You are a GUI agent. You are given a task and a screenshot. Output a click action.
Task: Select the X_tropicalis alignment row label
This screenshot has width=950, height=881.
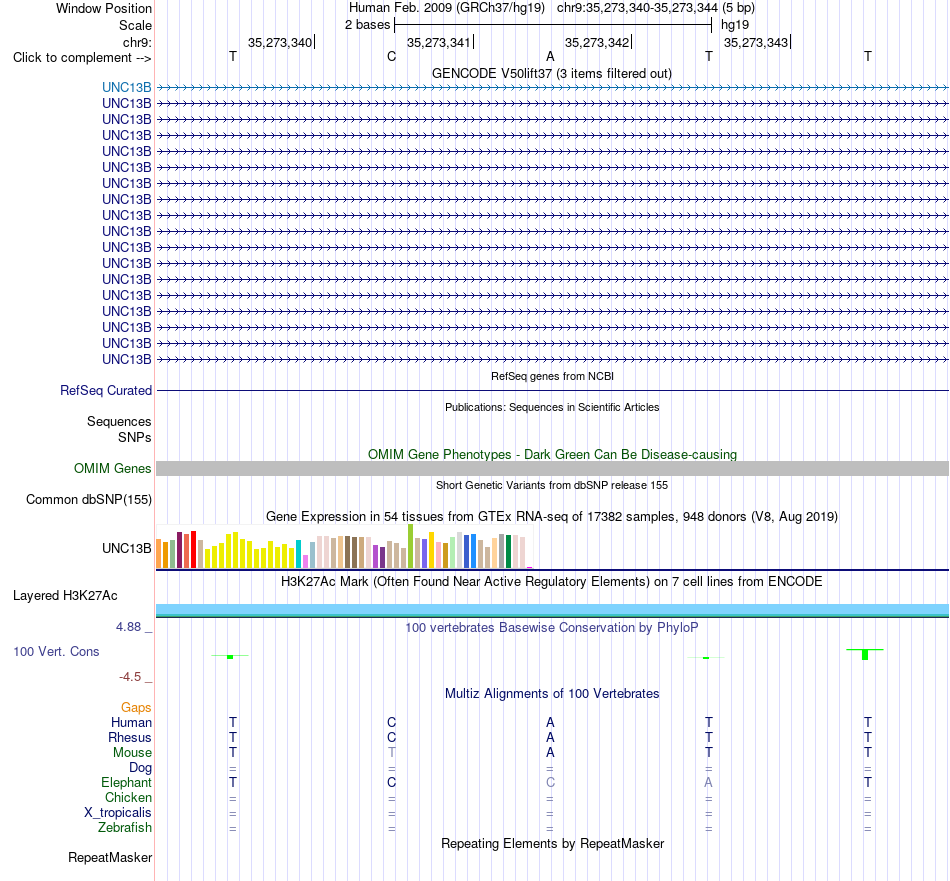[118, 813]
